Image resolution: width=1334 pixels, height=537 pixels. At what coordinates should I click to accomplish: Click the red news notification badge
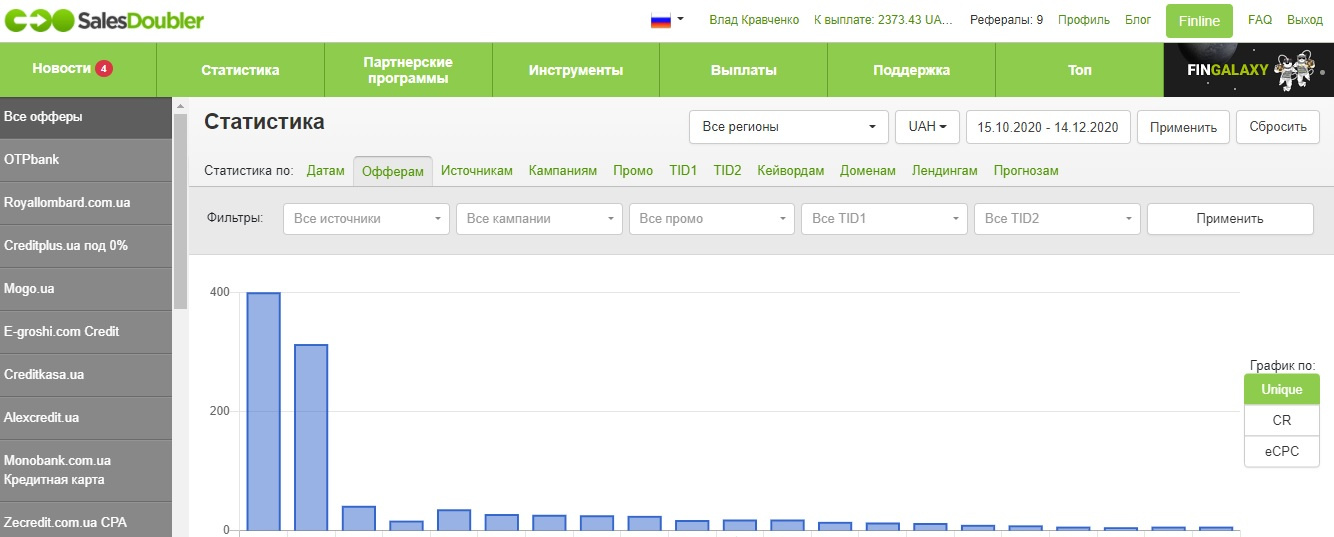(104, 69)
